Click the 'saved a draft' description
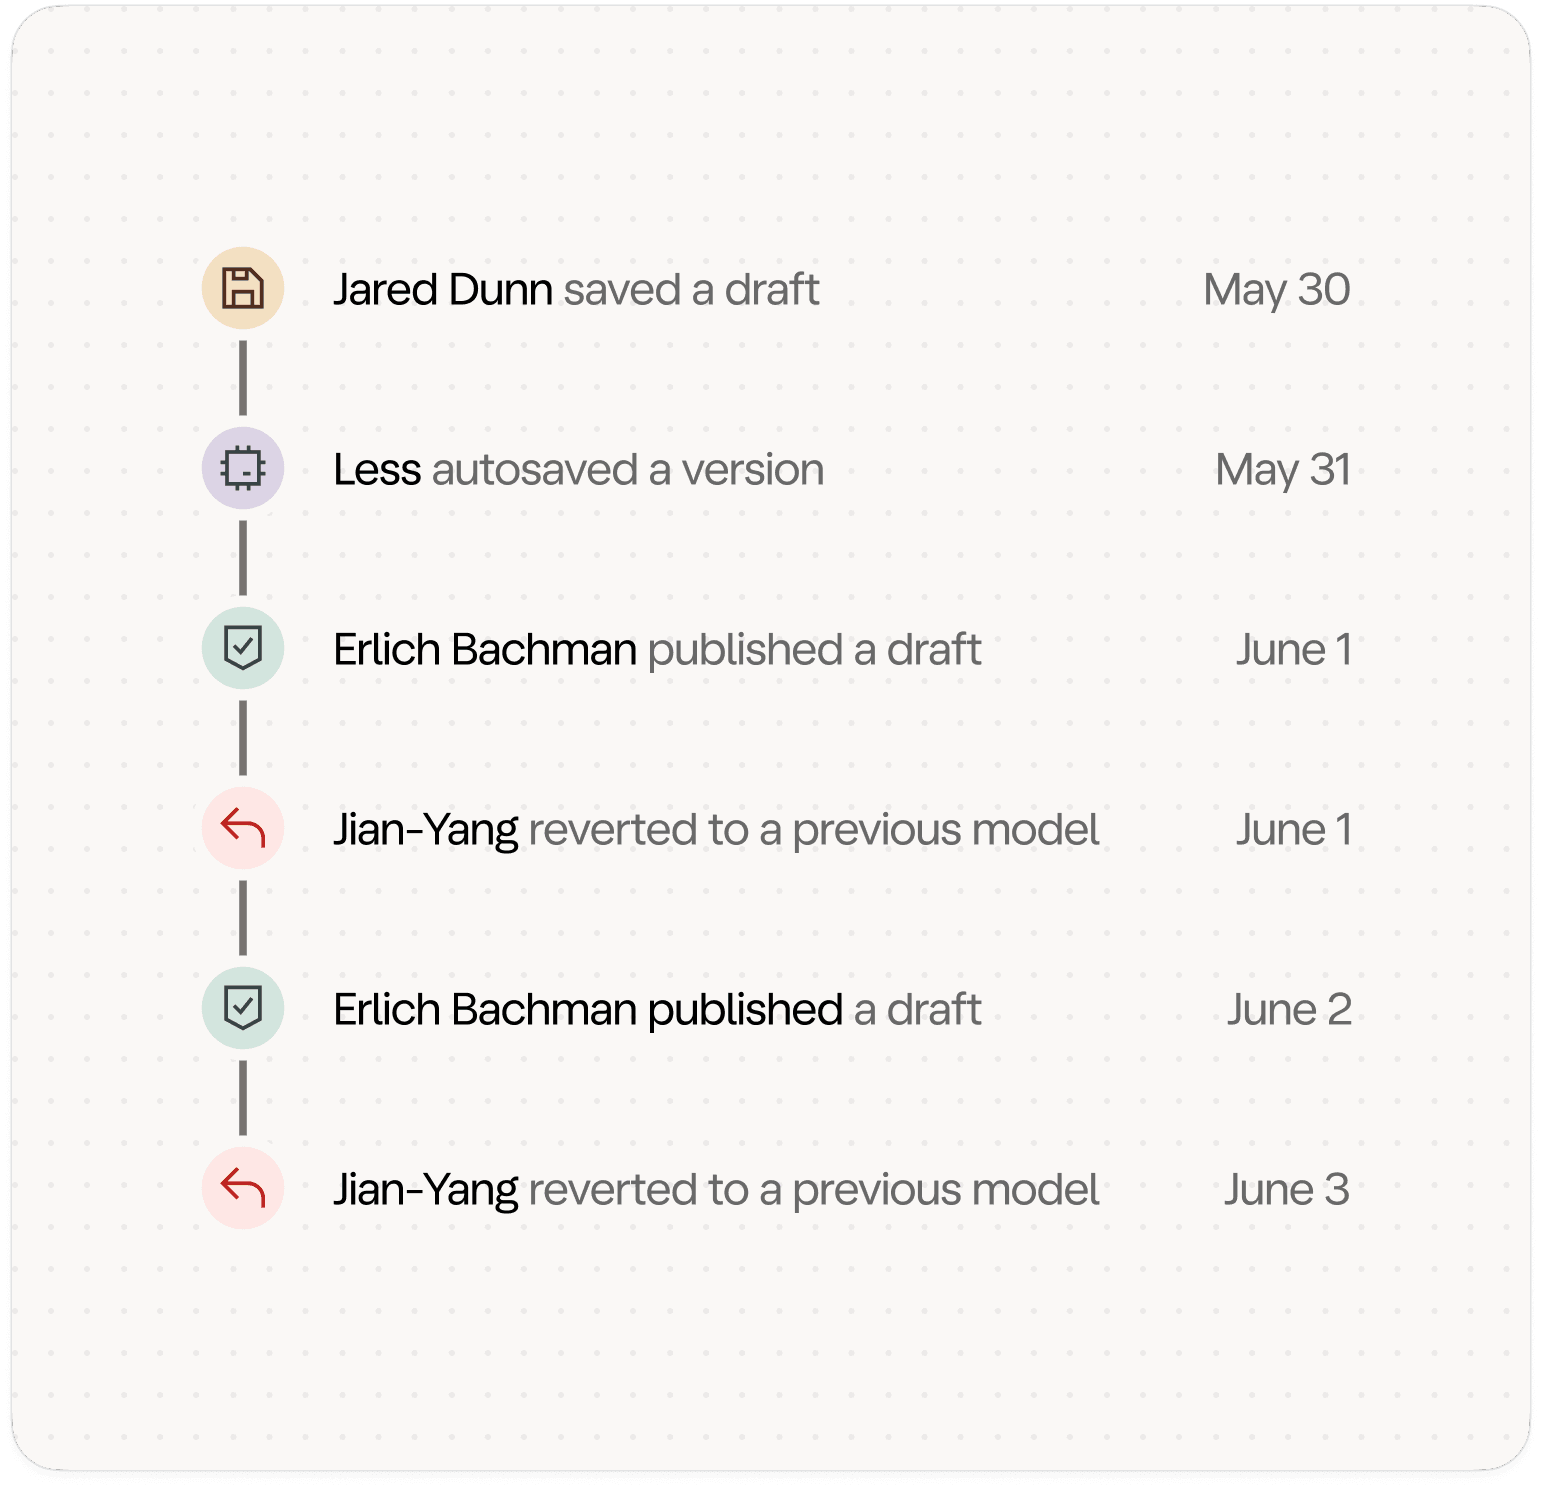This screenshot has height=1488, width=1542. 691,290
